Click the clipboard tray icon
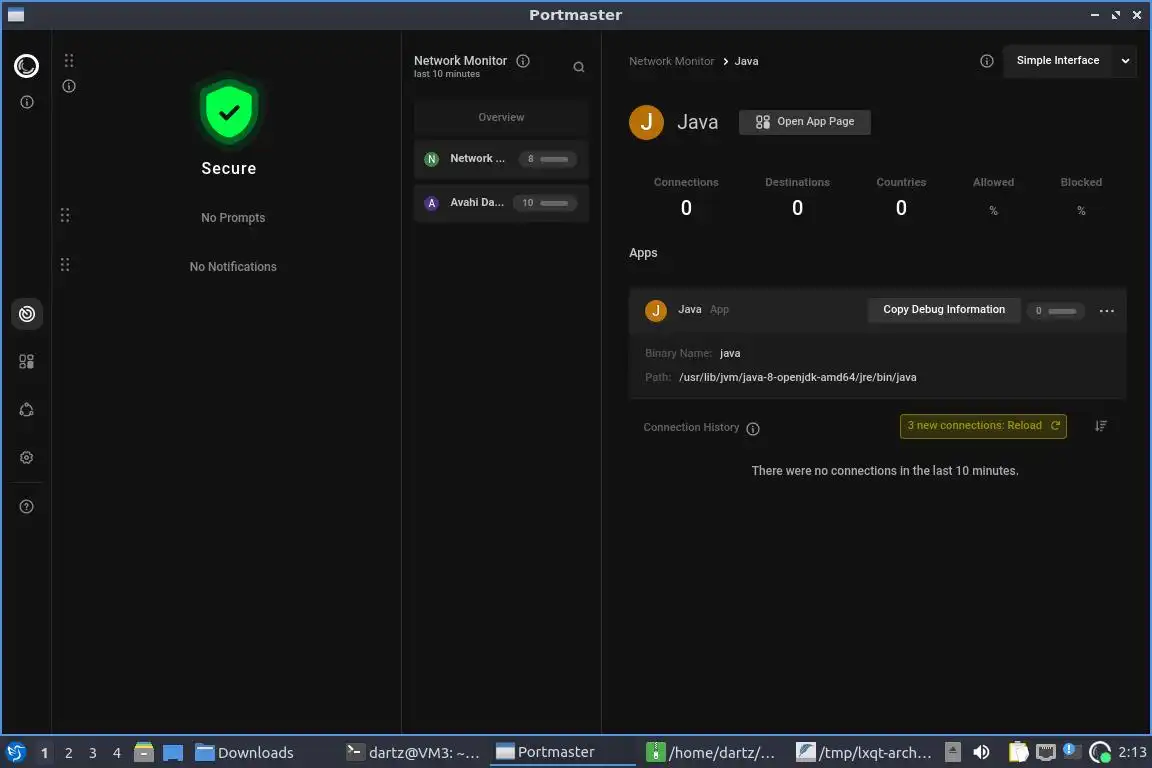 tap(1018, 753)
